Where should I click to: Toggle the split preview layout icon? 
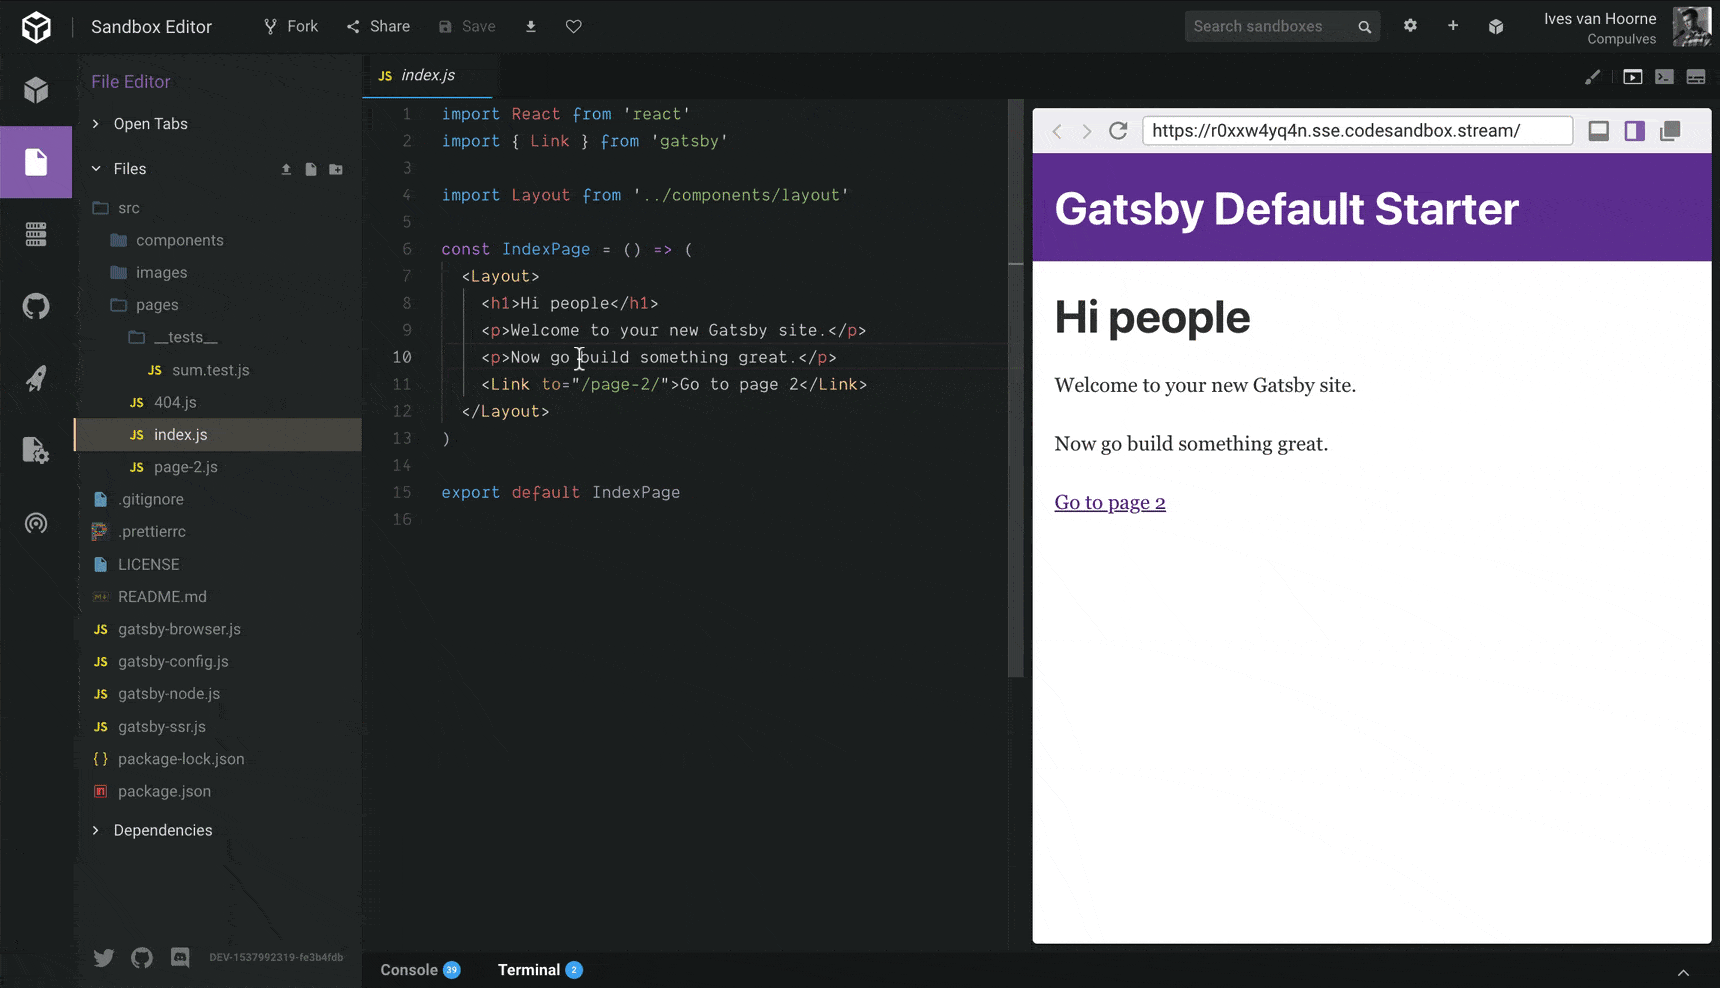[x=1635, y=130]
